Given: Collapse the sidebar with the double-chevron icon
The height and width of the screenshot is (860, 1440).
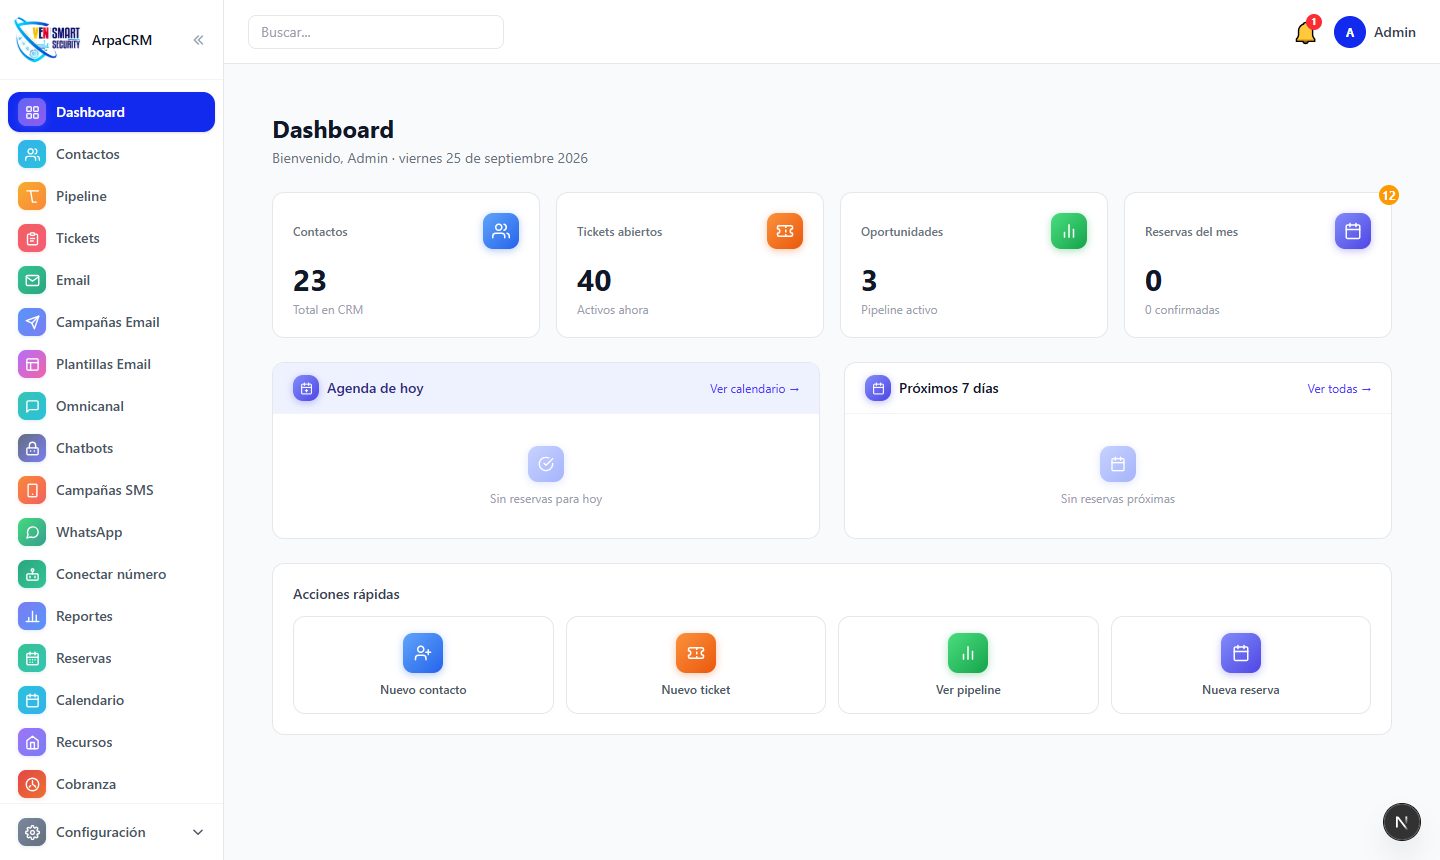Looking at the screenshot, I should (x=198, y=40).
